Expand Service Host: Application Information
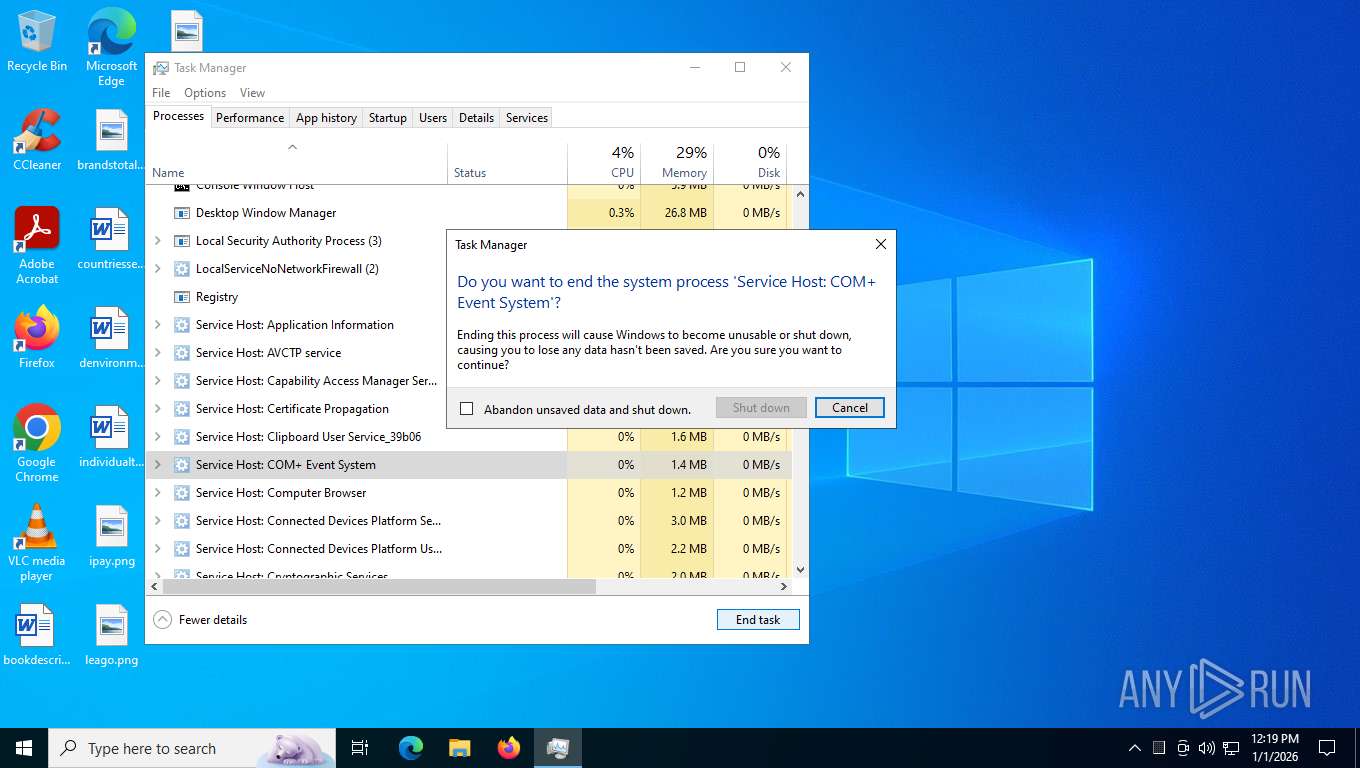The image size is (1360, 768). tap(158, 325)
